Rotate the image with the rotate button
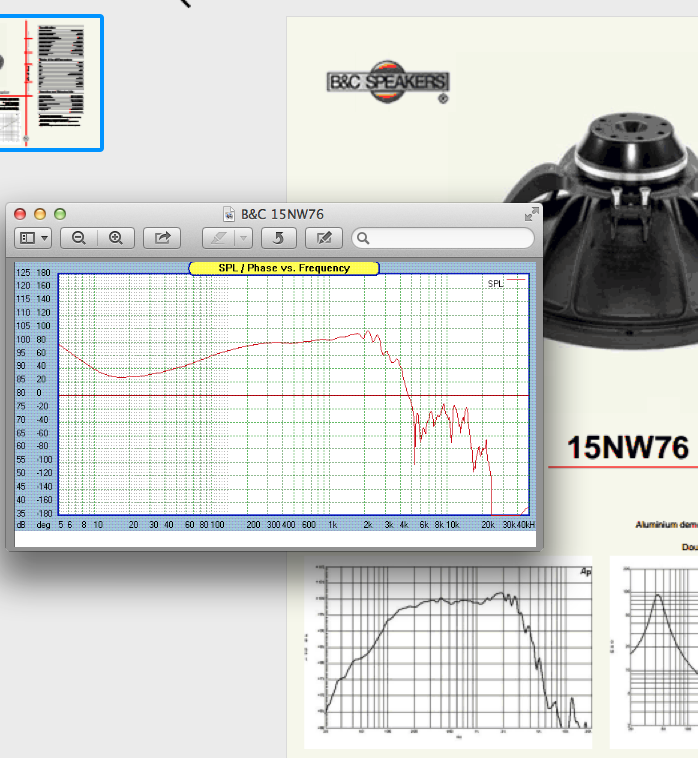 [x=278, y=238]
